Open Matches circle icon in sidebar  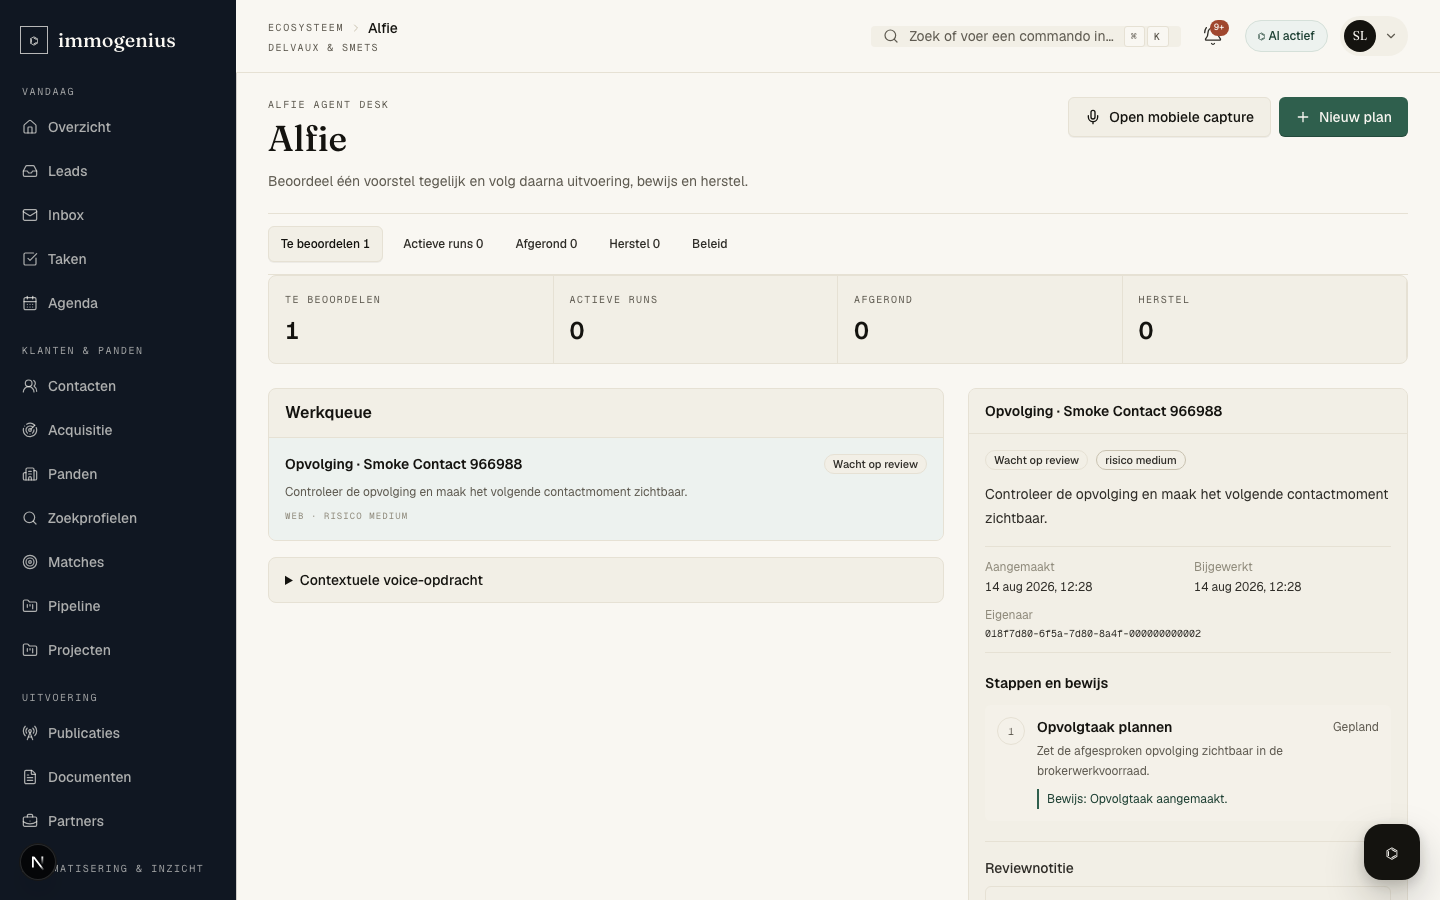point(30,562)
